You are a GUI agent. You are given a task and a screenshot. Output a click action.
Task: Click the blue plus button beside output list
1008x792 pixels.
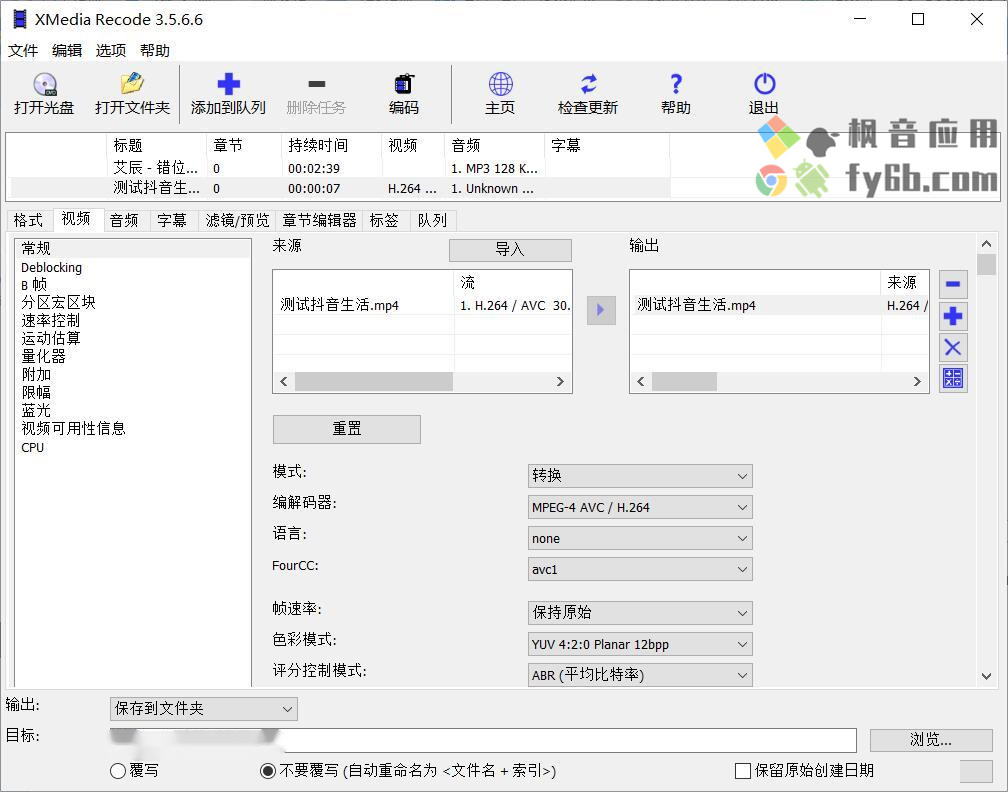953,316
